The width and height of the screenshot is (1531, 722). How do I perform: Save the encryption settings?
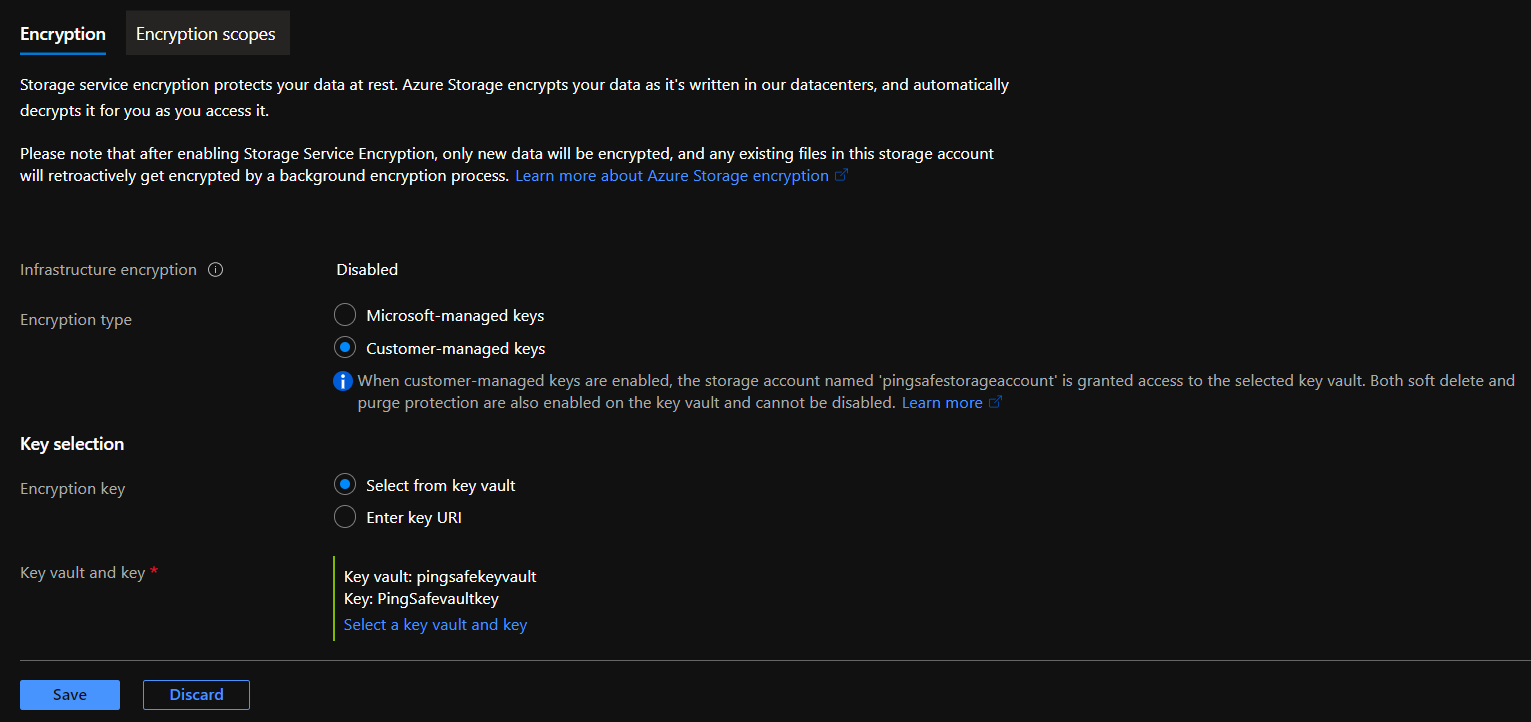[x=70, y=695]
